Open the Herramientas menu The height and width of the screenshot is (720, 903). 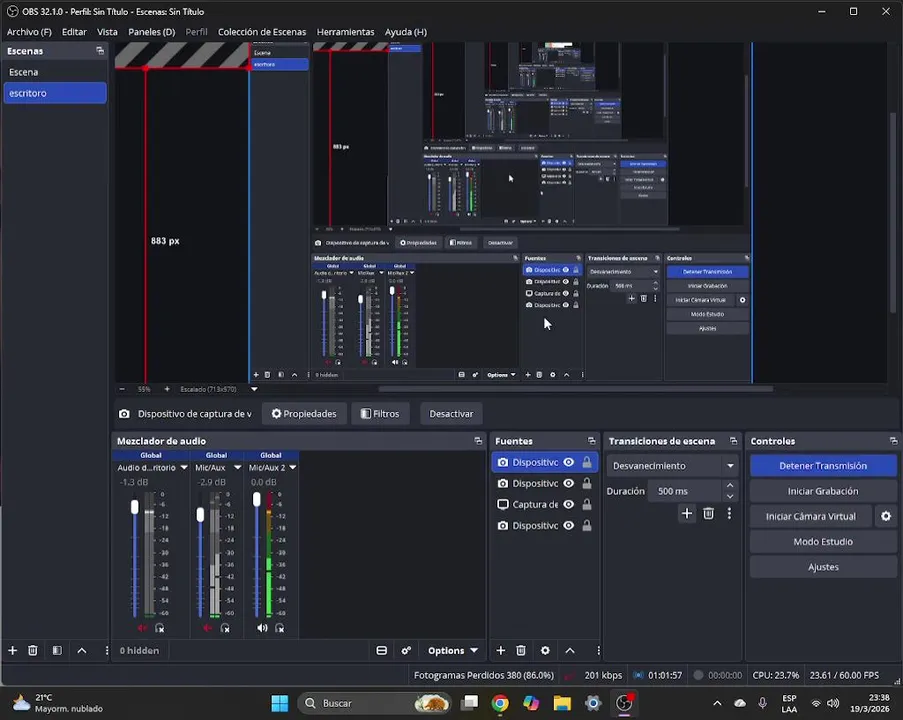(346, 32)
